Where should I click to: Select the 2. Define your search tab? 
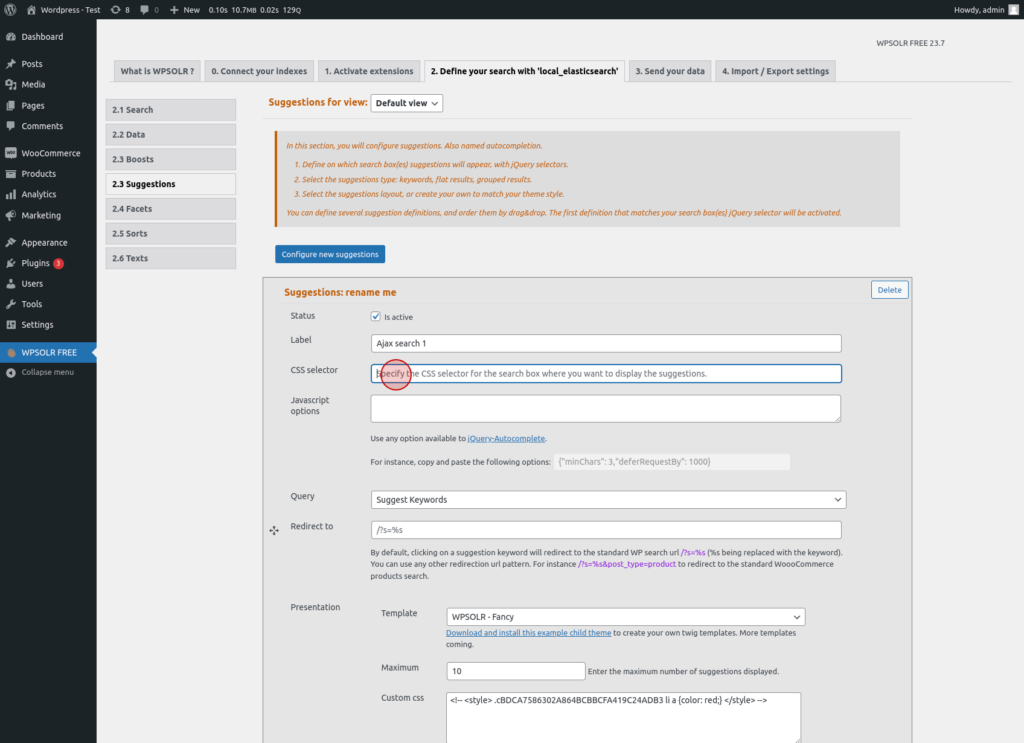pyautogui.click(x=524, y=71)
